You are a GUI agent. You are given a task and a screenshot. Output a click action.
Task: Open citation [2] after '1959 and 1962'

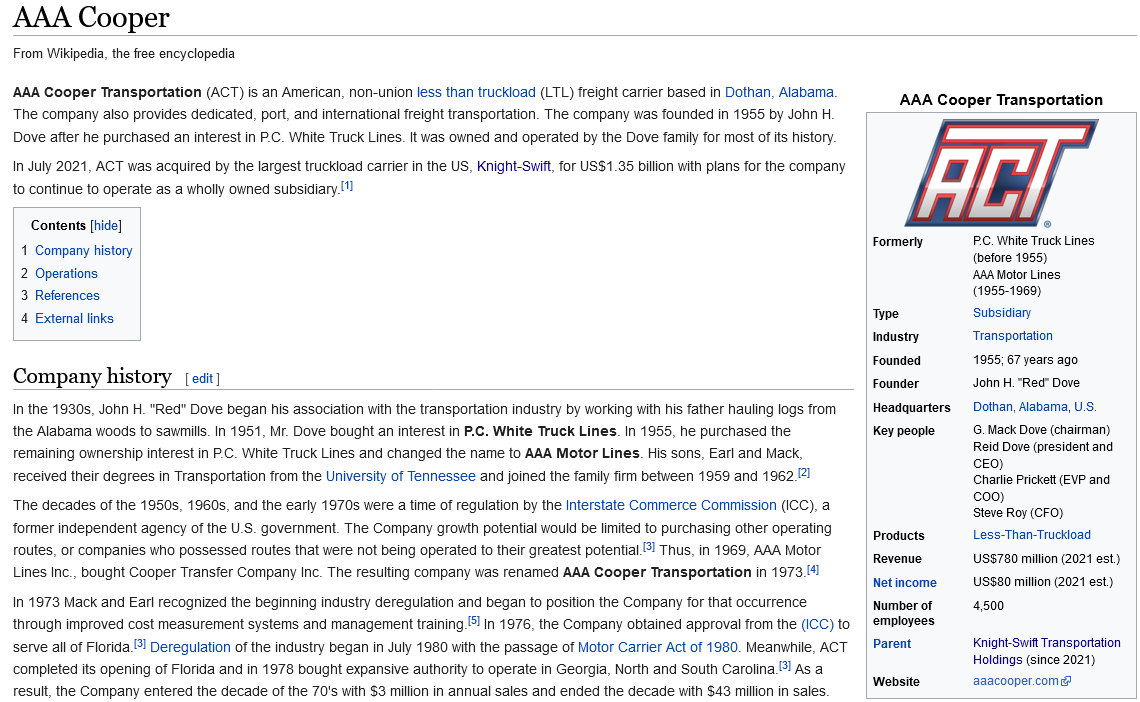803,473
